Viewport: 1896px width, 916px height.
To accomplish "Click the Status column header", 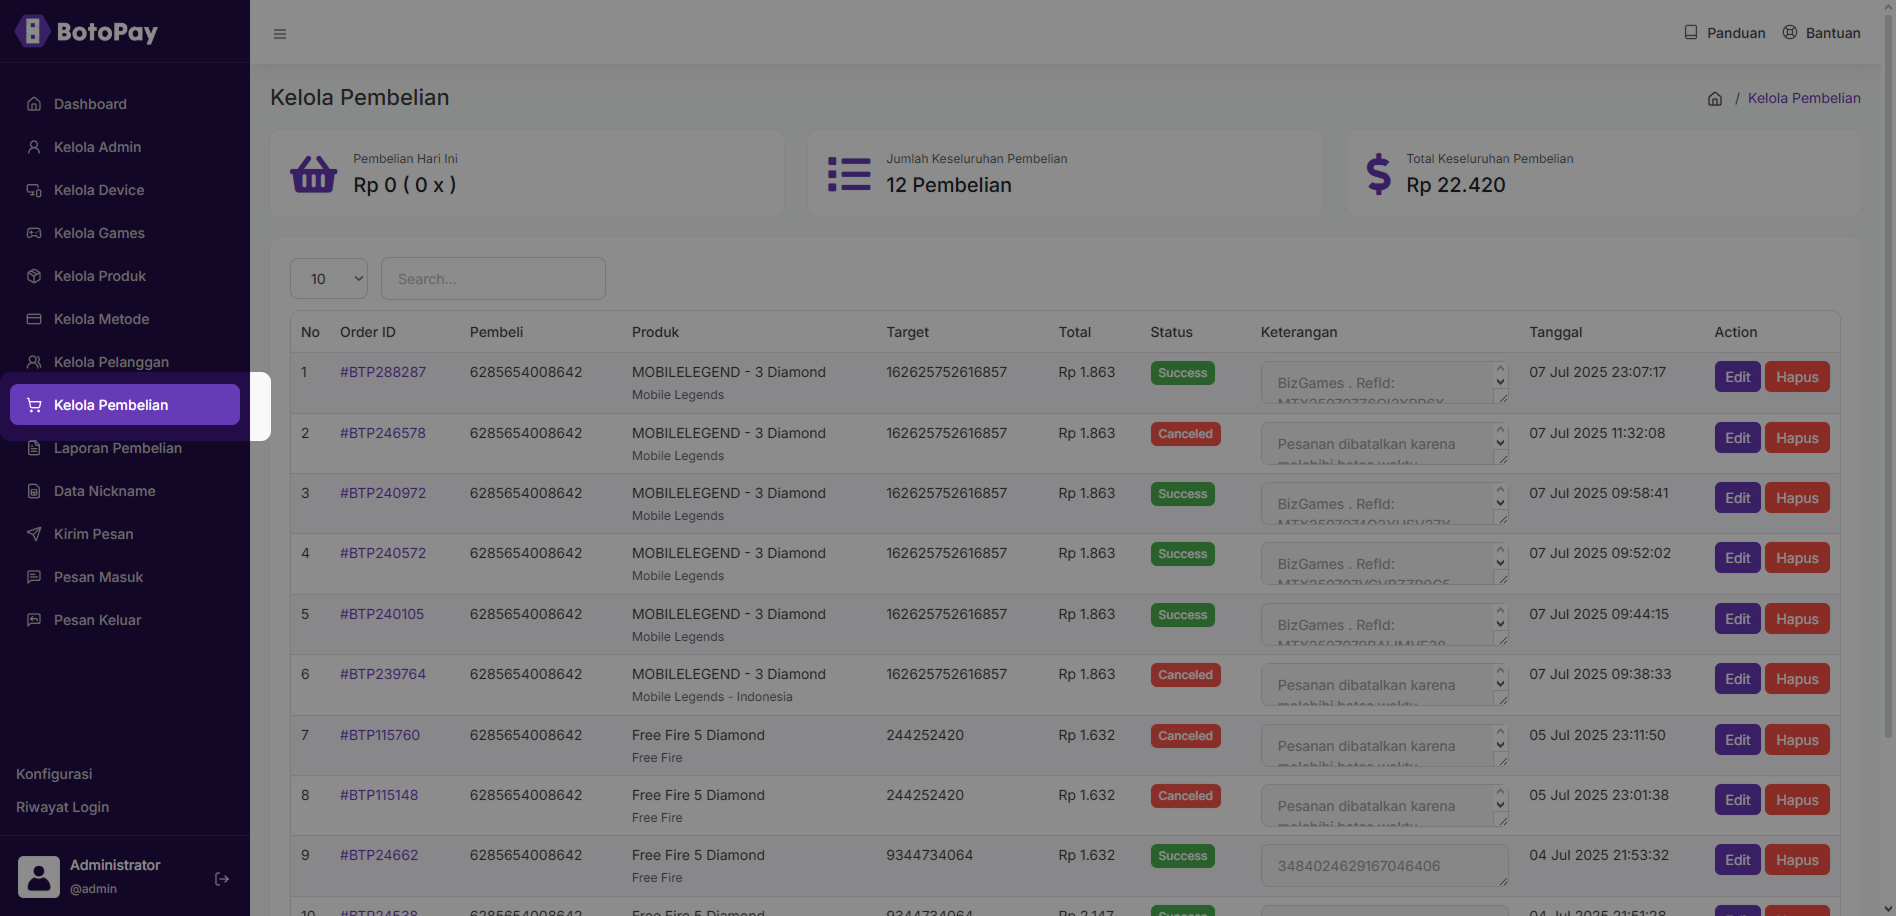I will coord(1171,332).
